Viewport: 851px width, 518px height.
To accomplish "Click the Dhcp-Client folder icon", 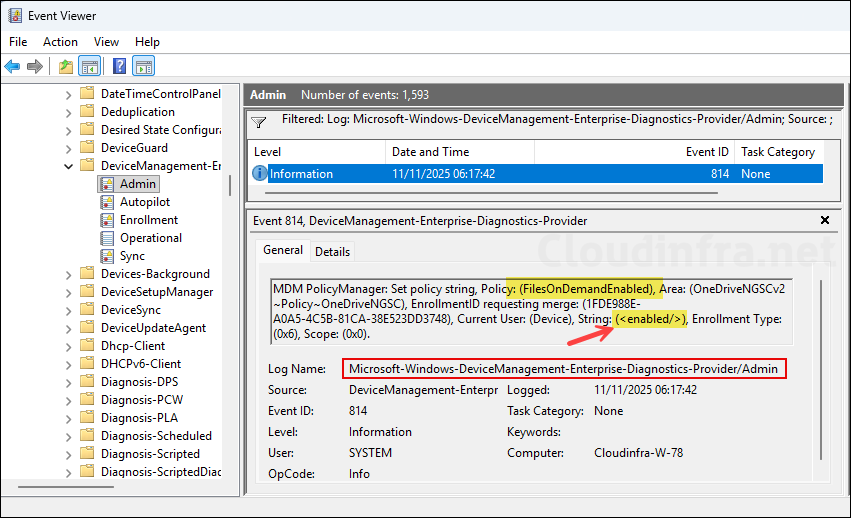I will coord(87,345).
